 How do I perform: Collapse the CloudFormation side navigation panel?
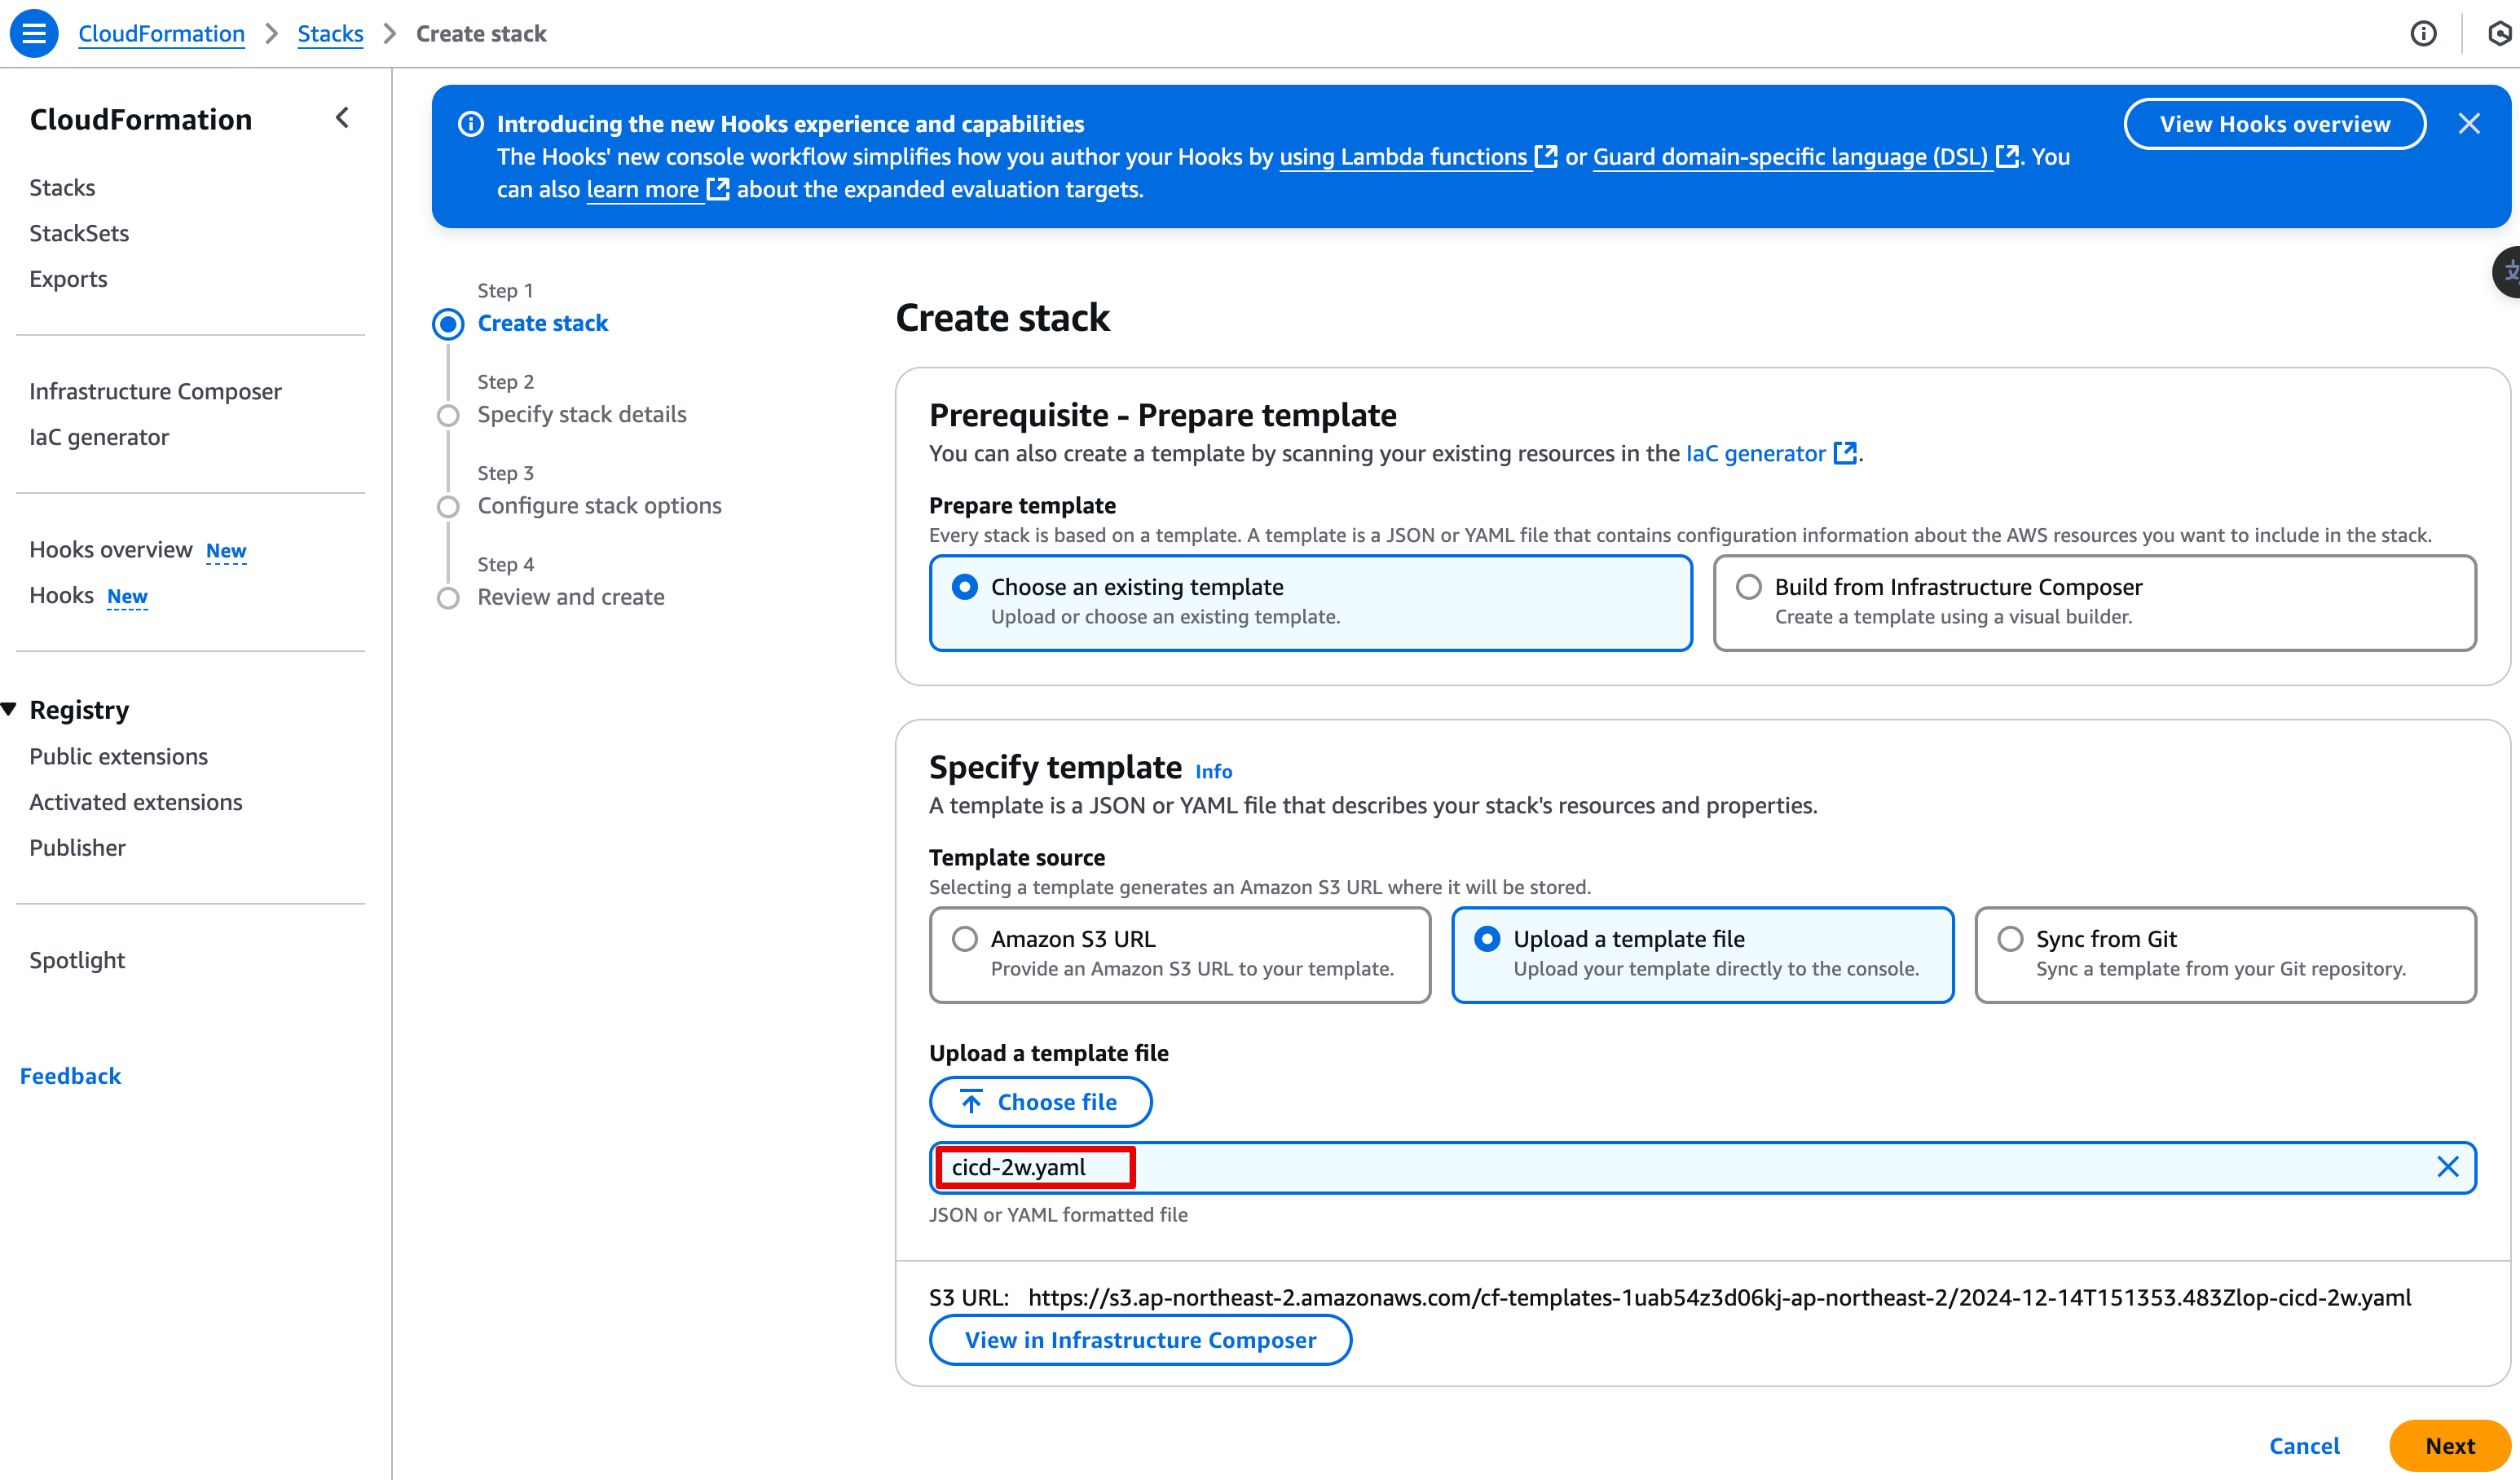tap(342, 118)
